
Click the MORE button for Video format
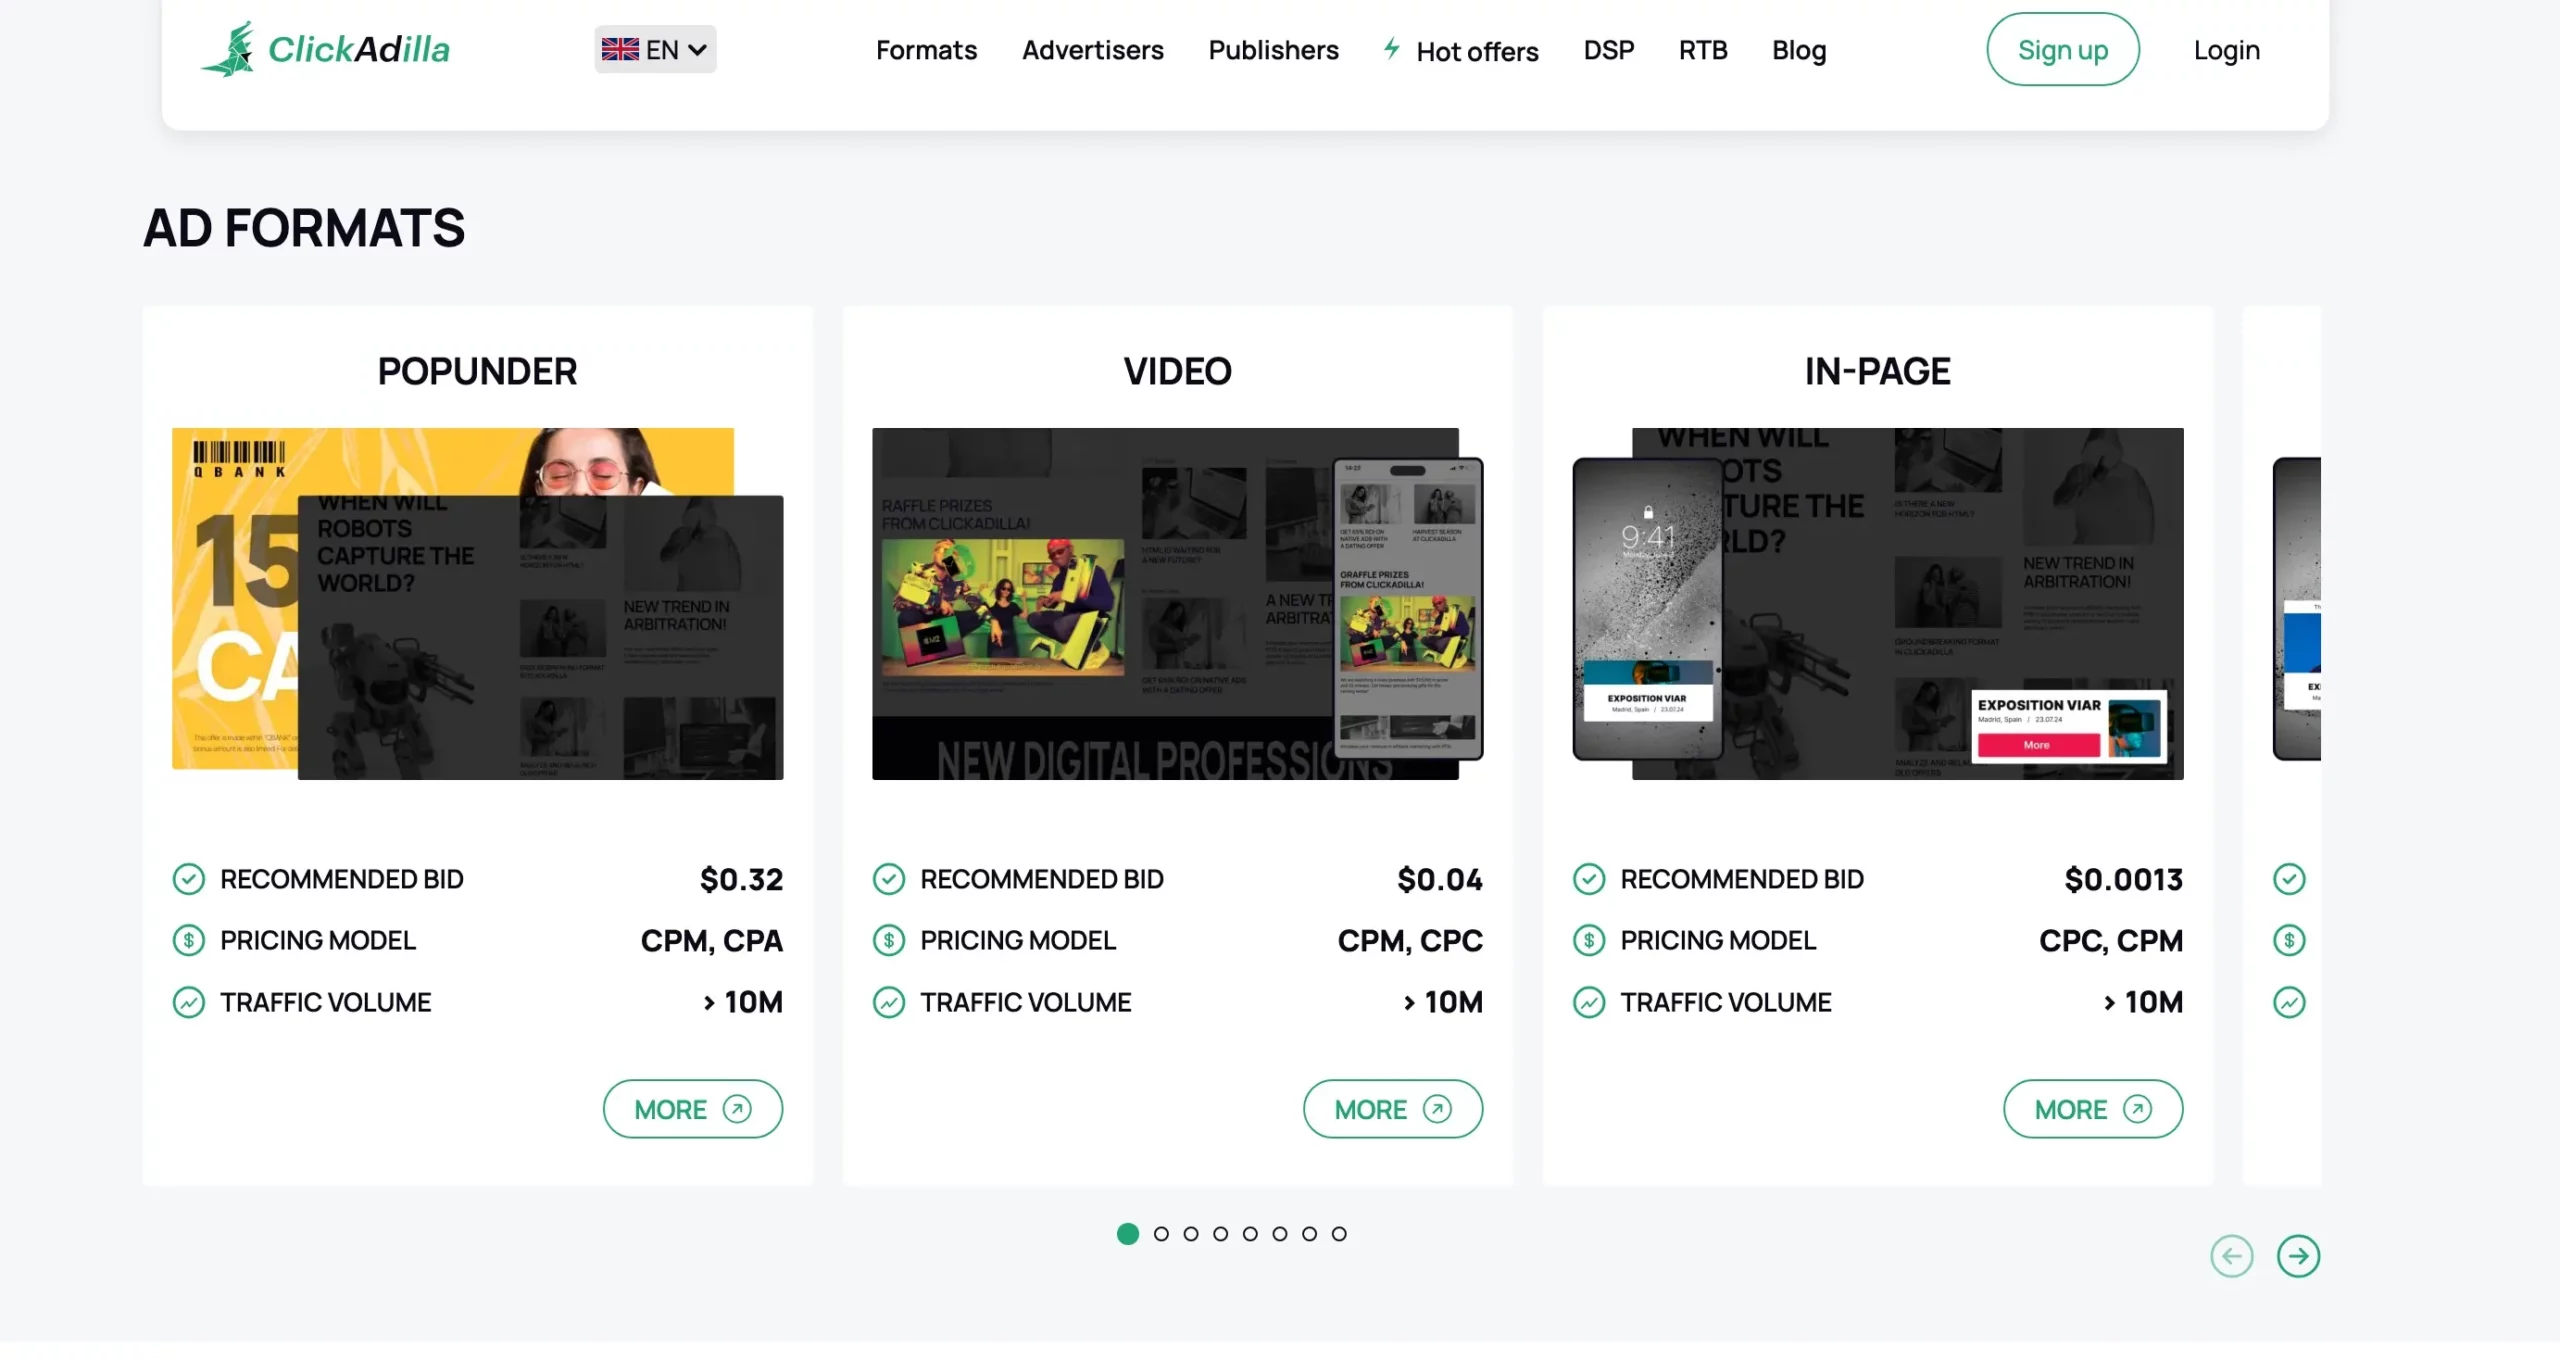click(x=1392, y=1109)
